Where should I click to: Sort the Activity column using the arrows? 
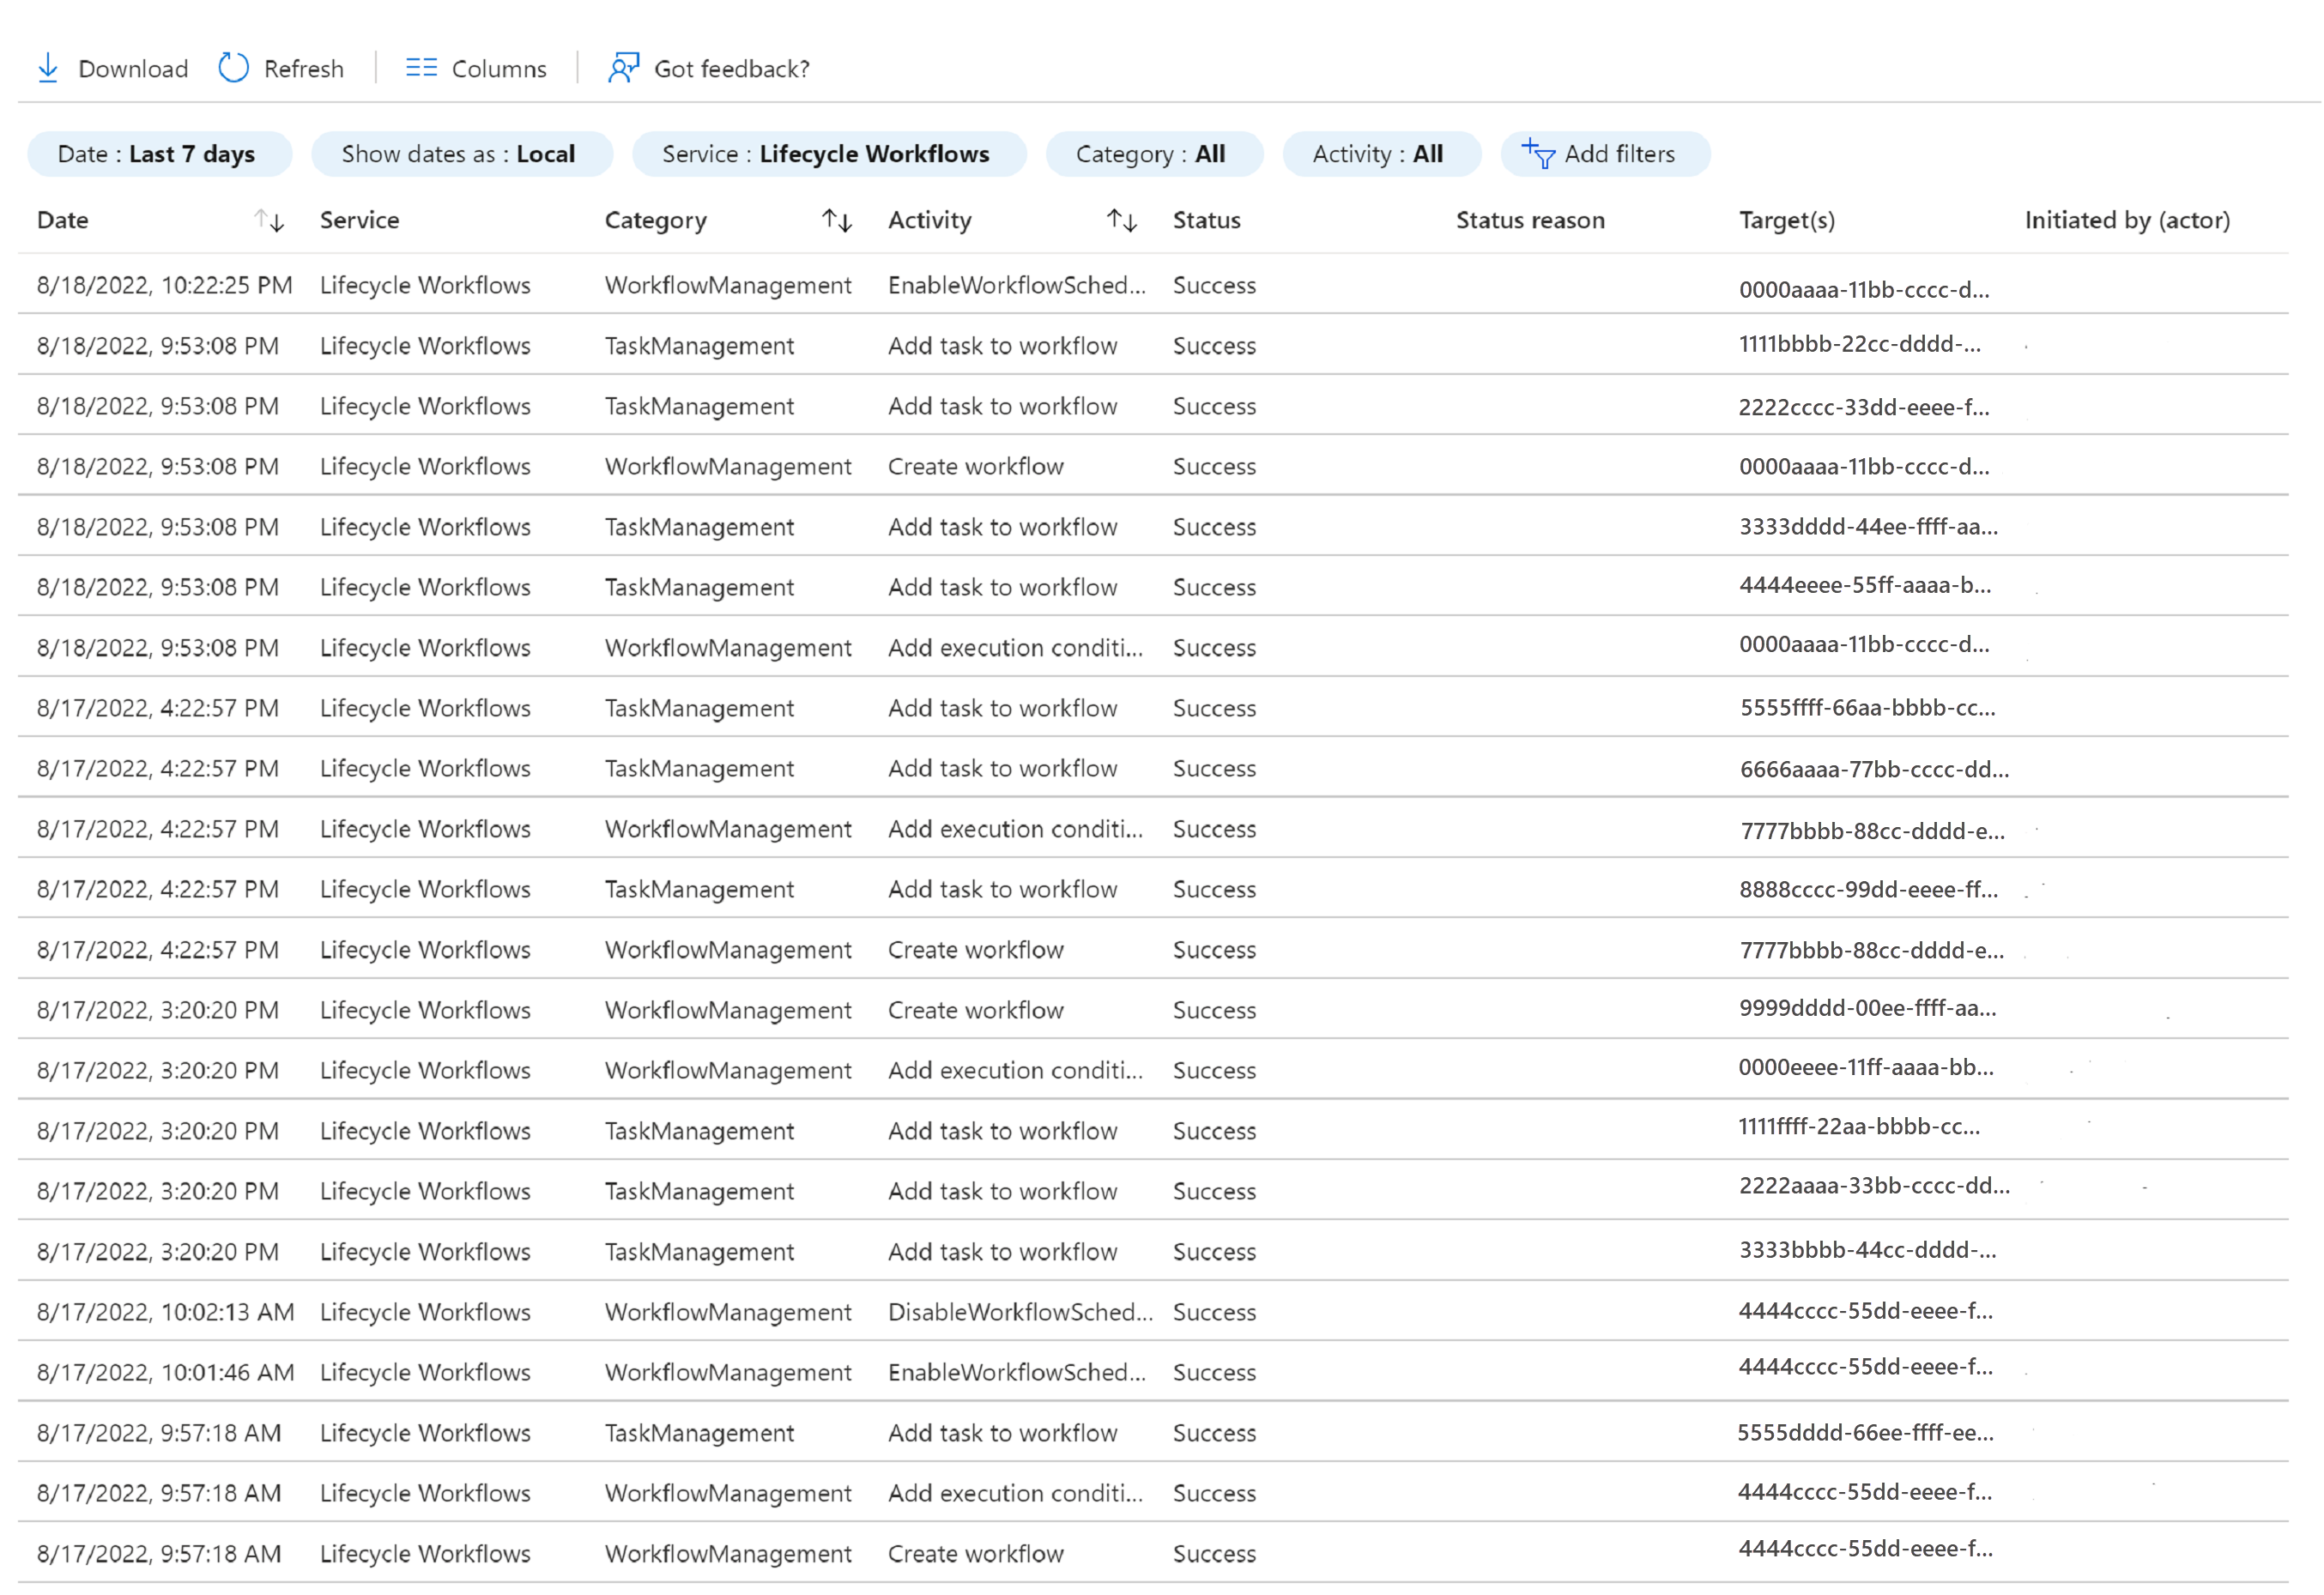point(1122,220)
